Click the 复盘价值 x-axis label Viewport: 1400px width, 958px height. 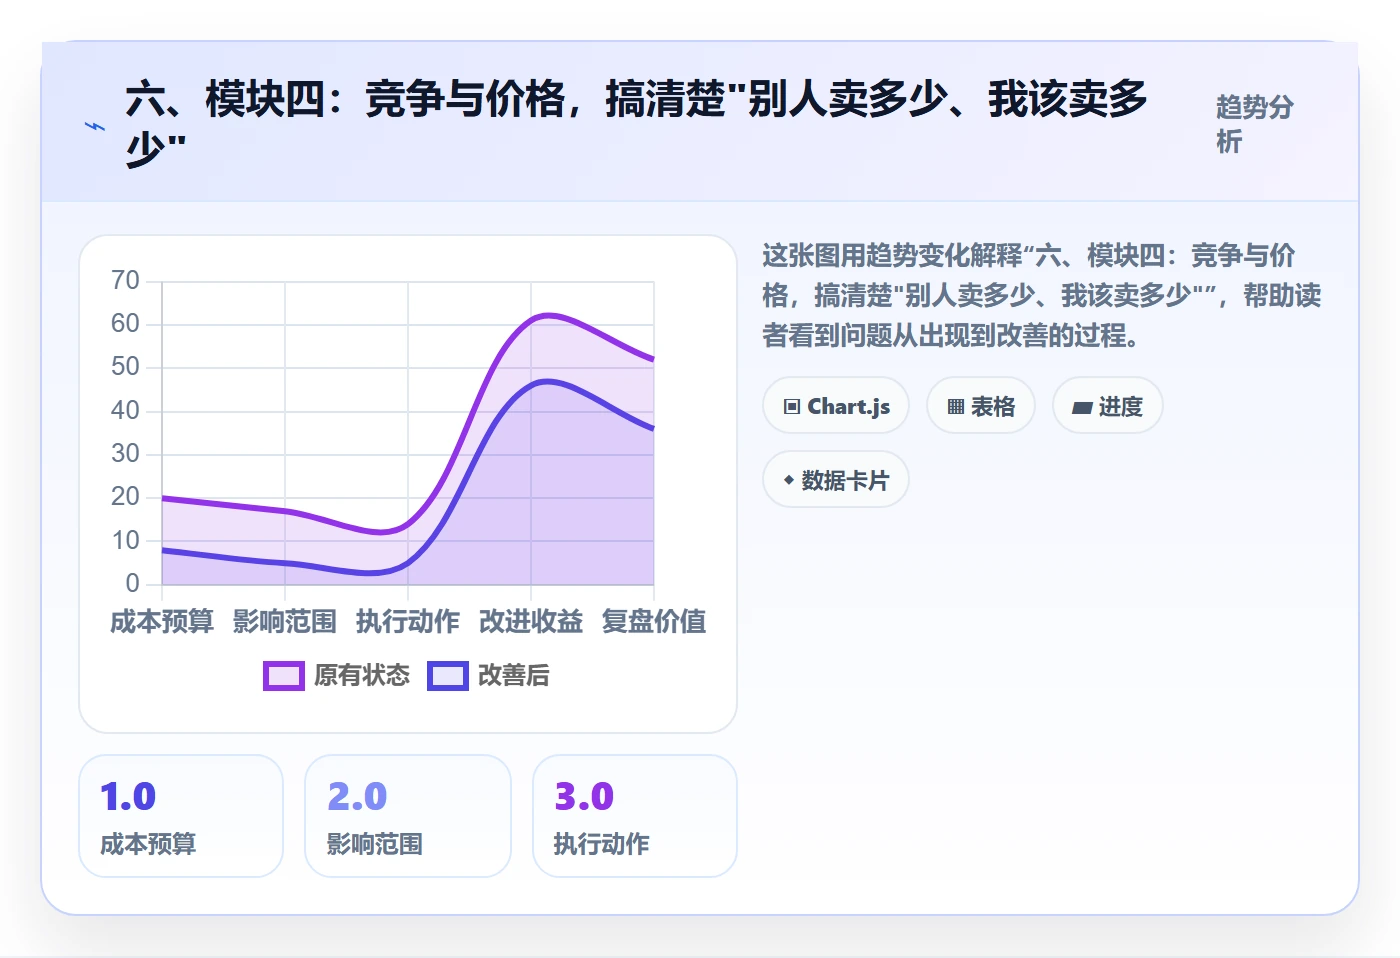tap(654, 622)
